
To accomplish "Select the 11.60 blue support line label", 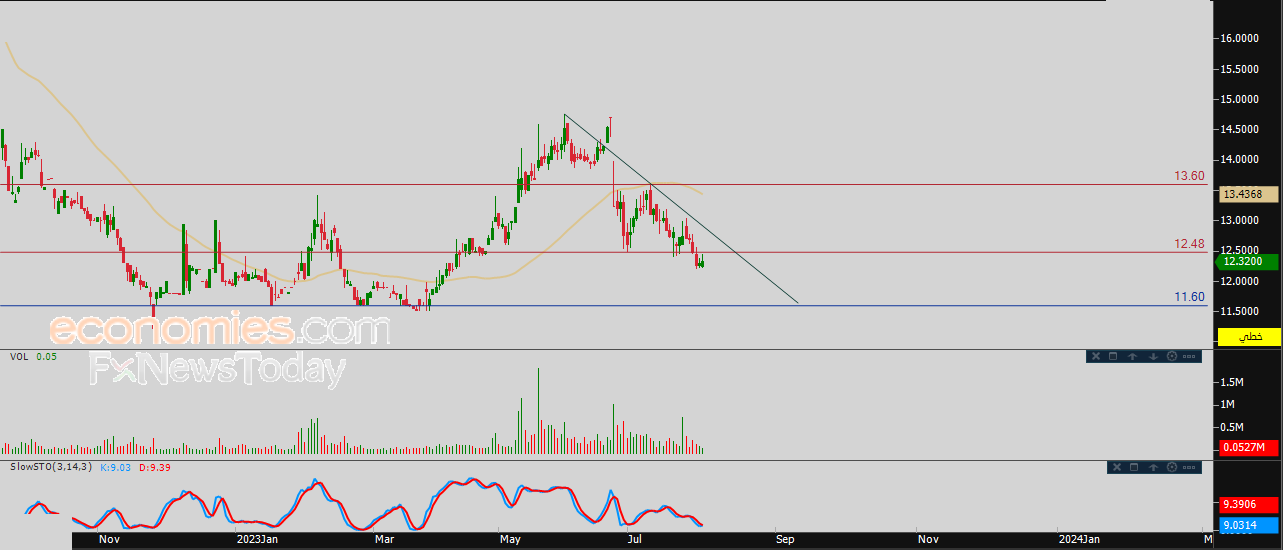I will [x=1189, y=297].
